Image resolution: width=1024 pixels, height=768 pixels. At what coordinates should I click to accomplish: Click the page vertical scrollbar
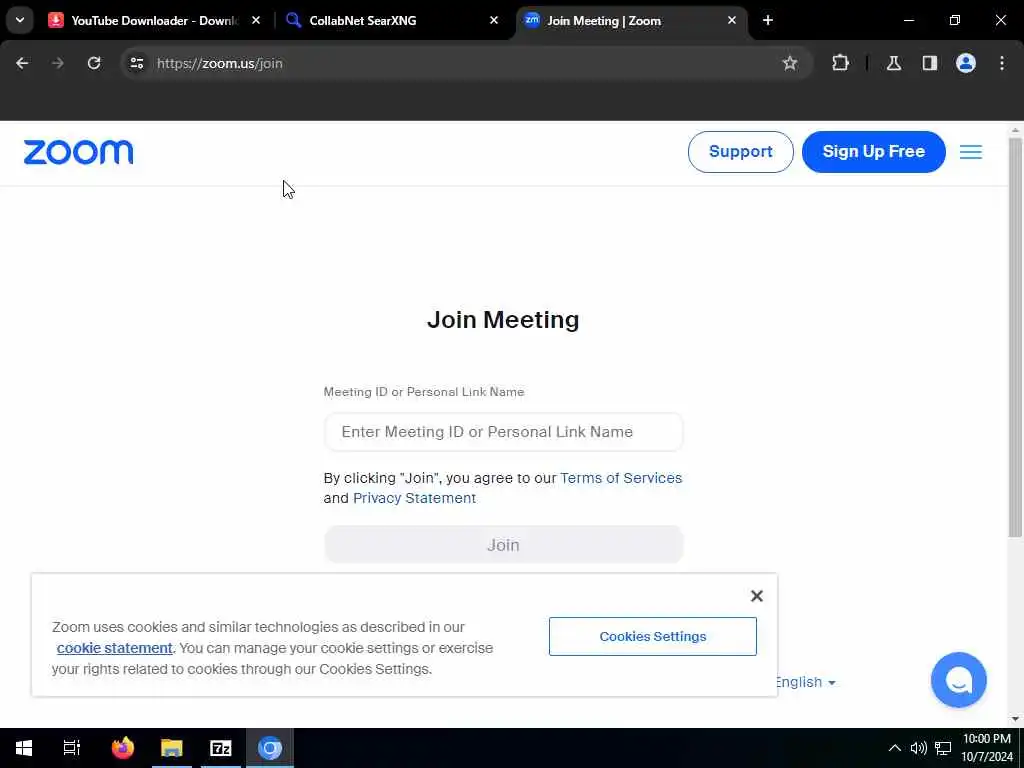click(1015, 336)
